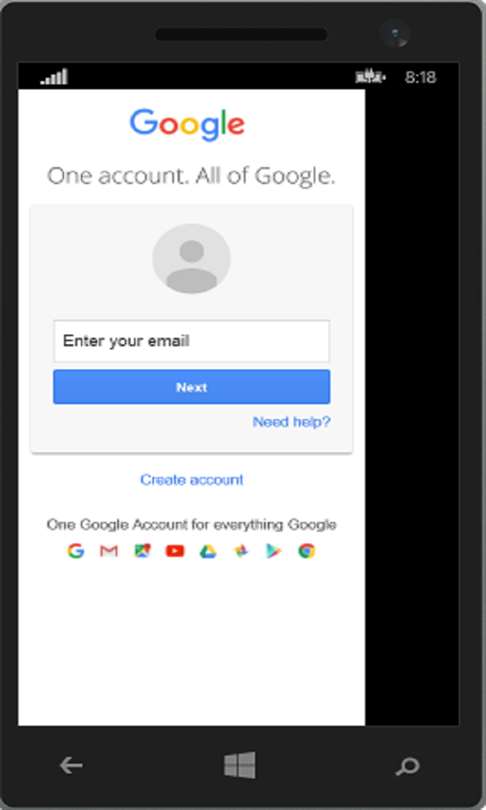Focus the Enter your email field

(191, 341)
